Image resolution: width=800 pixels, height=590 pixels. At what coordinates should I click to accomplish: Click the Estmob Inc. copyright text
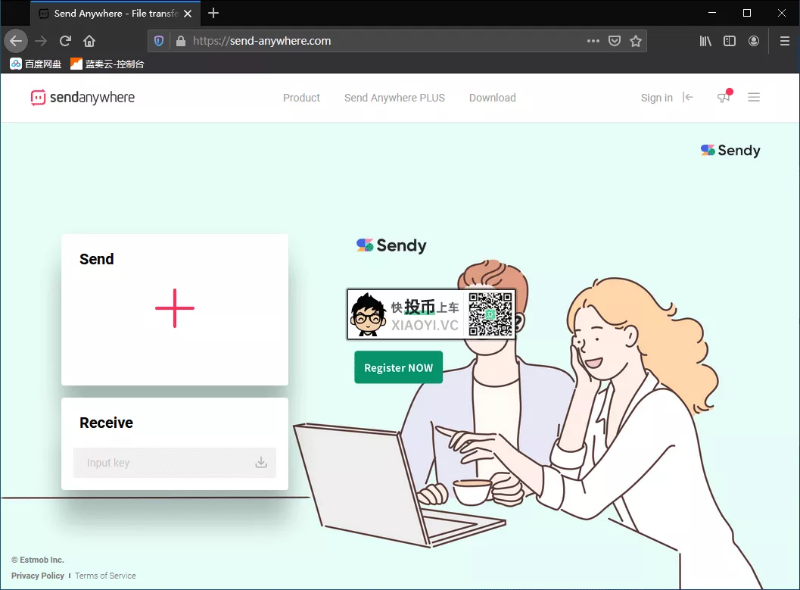tap(38, 560)
